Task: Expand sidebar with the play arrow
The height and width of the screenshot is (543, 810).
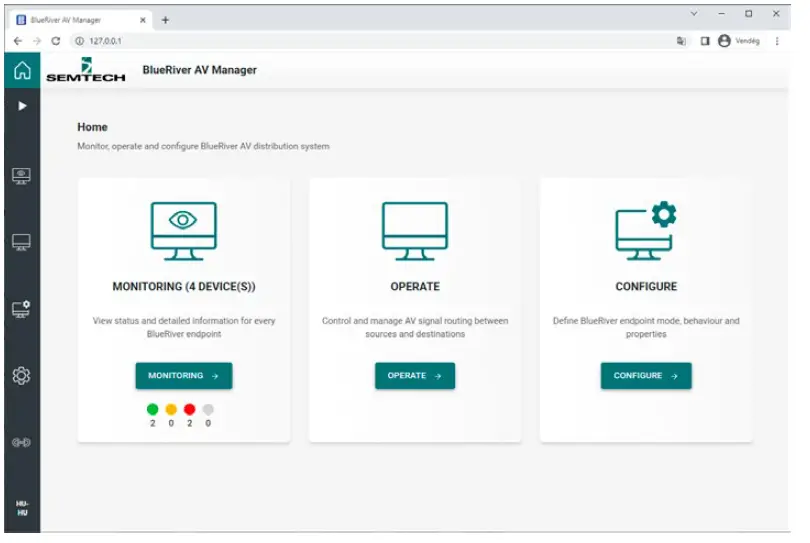Action: coord(22,107)
